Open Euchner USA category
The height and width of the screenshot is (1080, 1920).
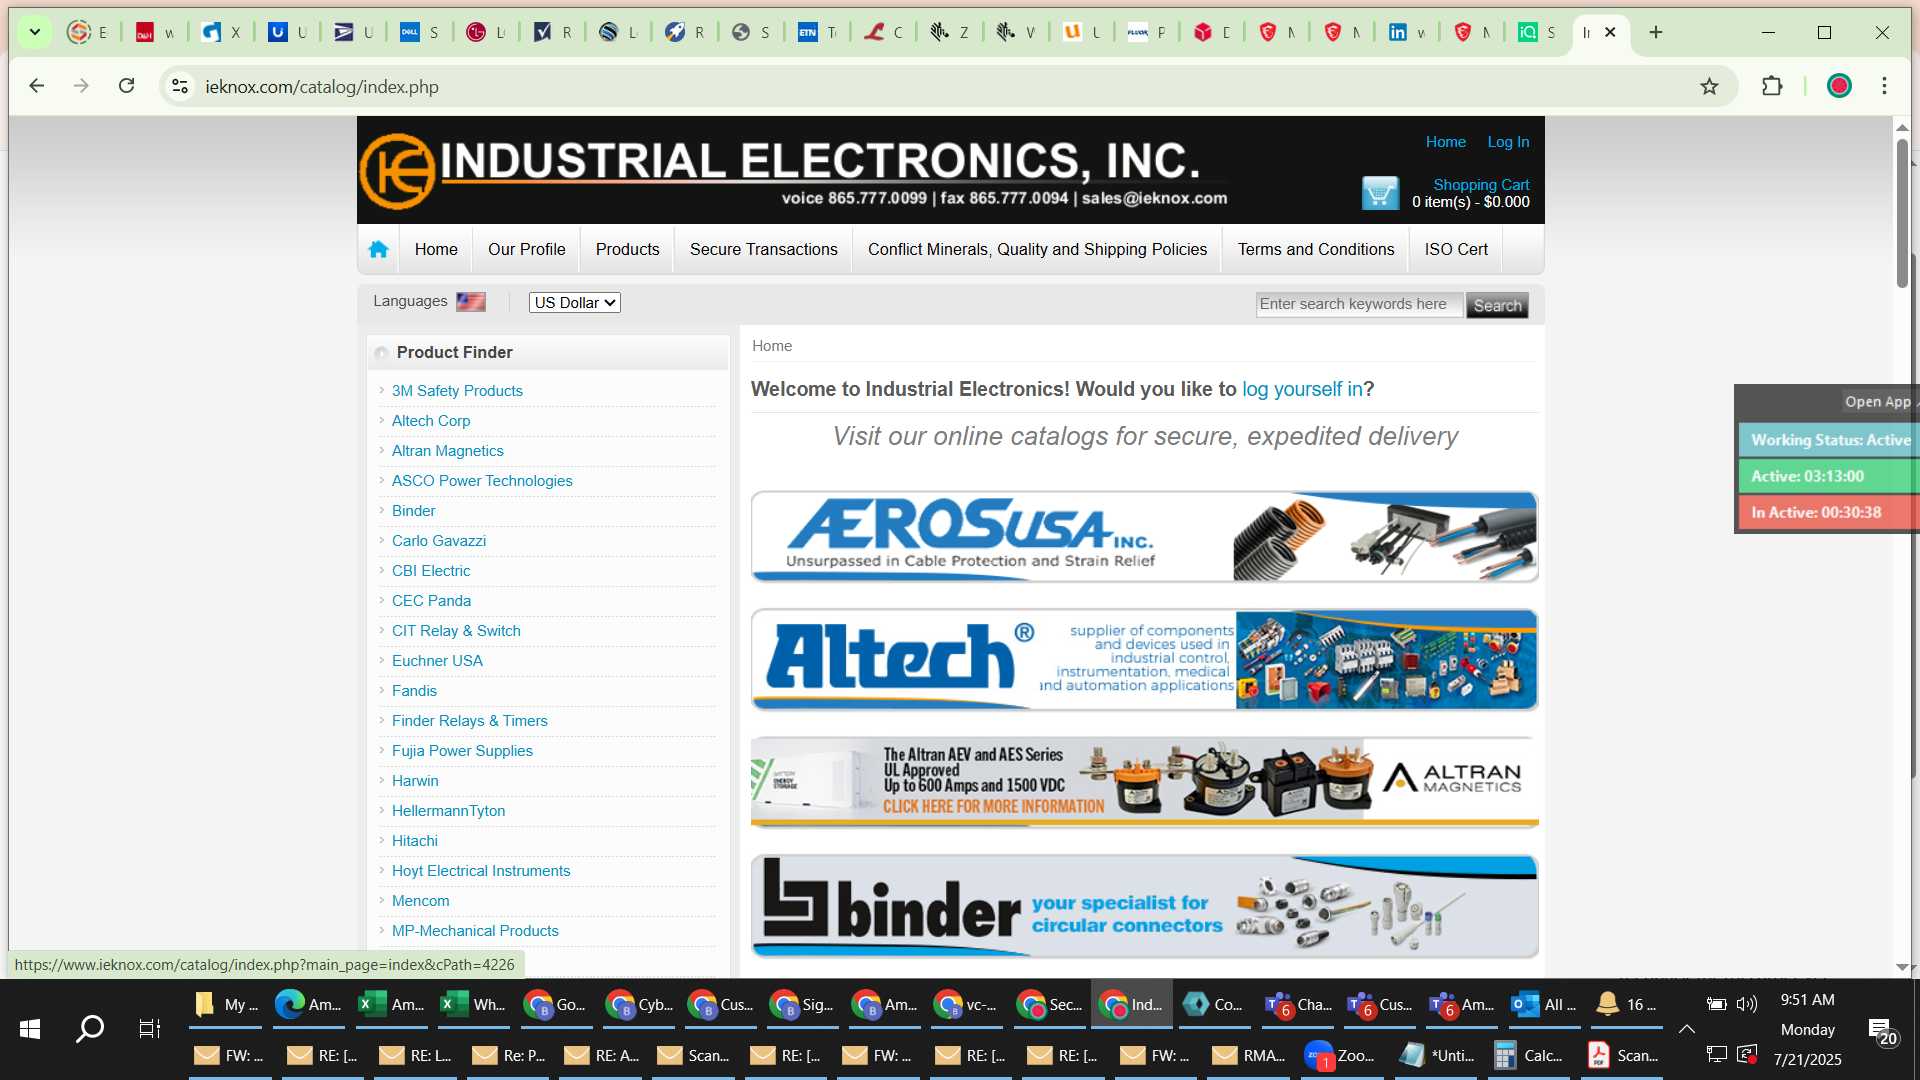437,661
